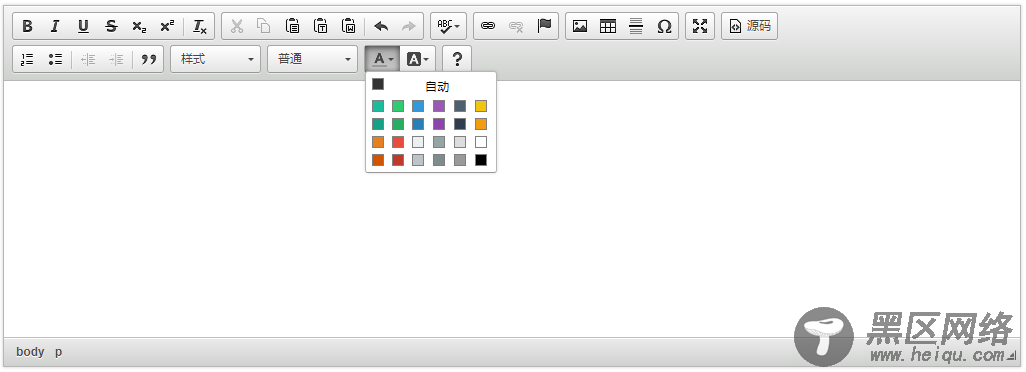Screen dimensions: 1026x372
Task: Click paste as plain text icon
Action: pyautogui.click(x=321, y=26)
